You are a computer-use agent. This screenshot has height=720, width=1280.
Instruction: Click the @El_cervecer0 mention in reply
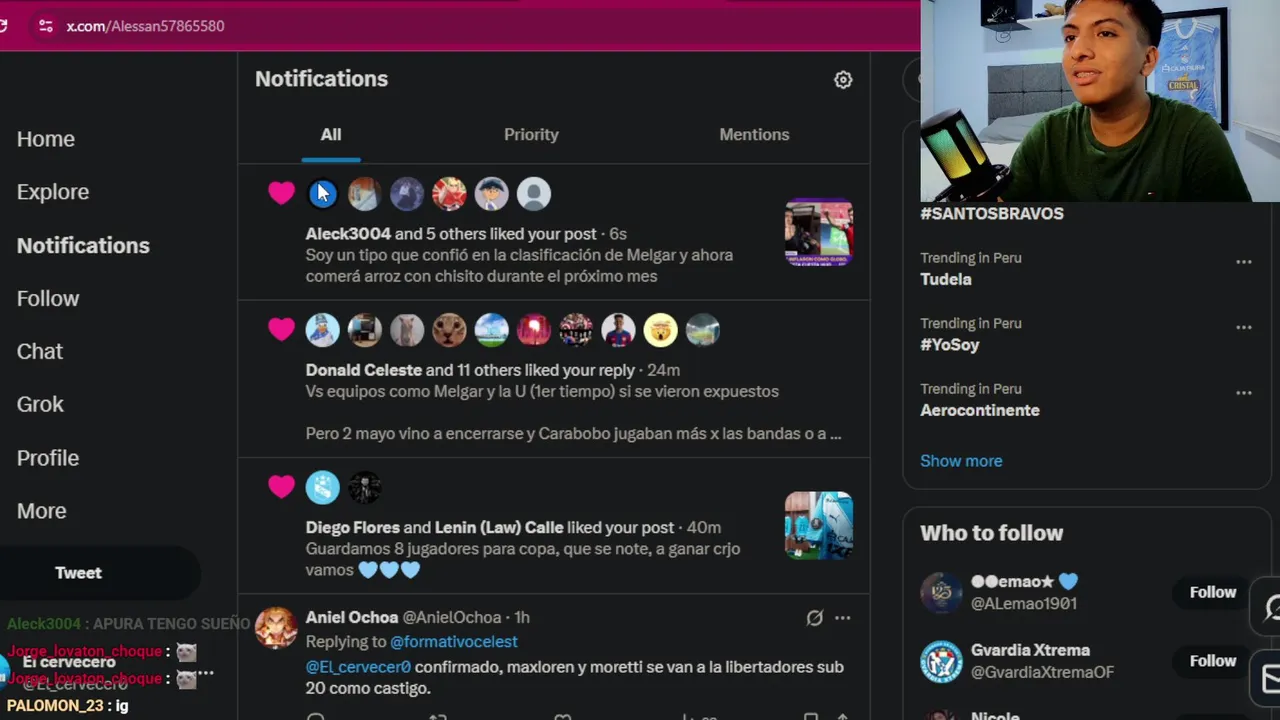358,667
